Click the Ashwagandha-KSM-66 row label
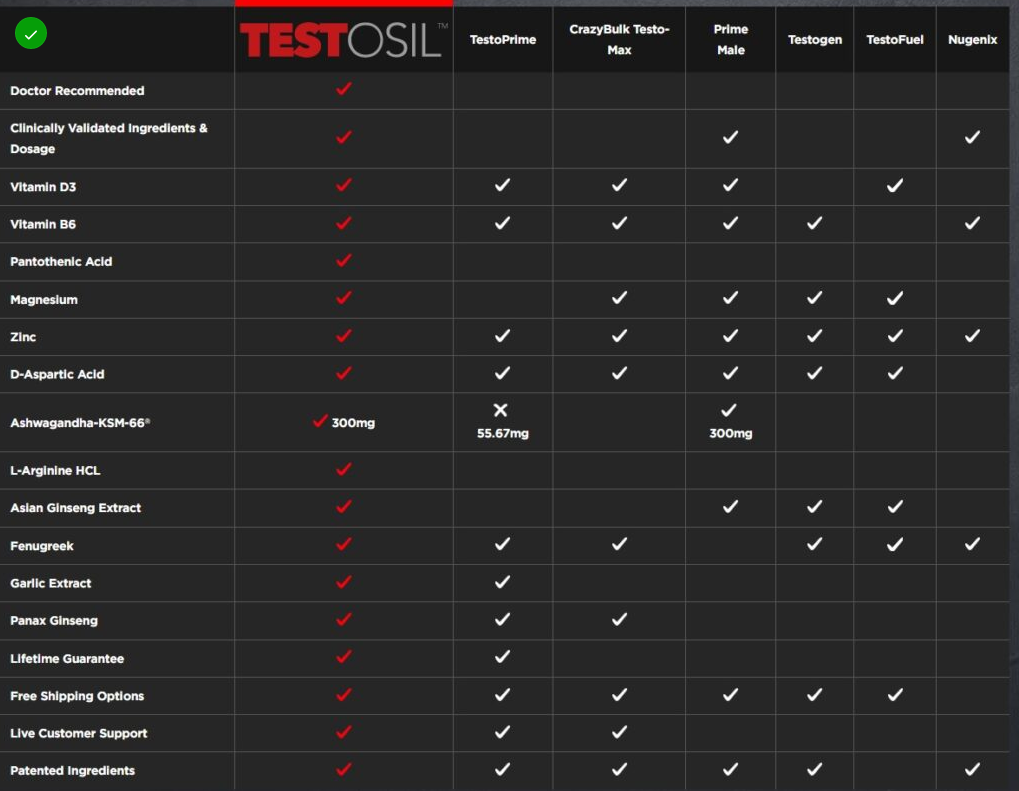 tap(80, 422)
